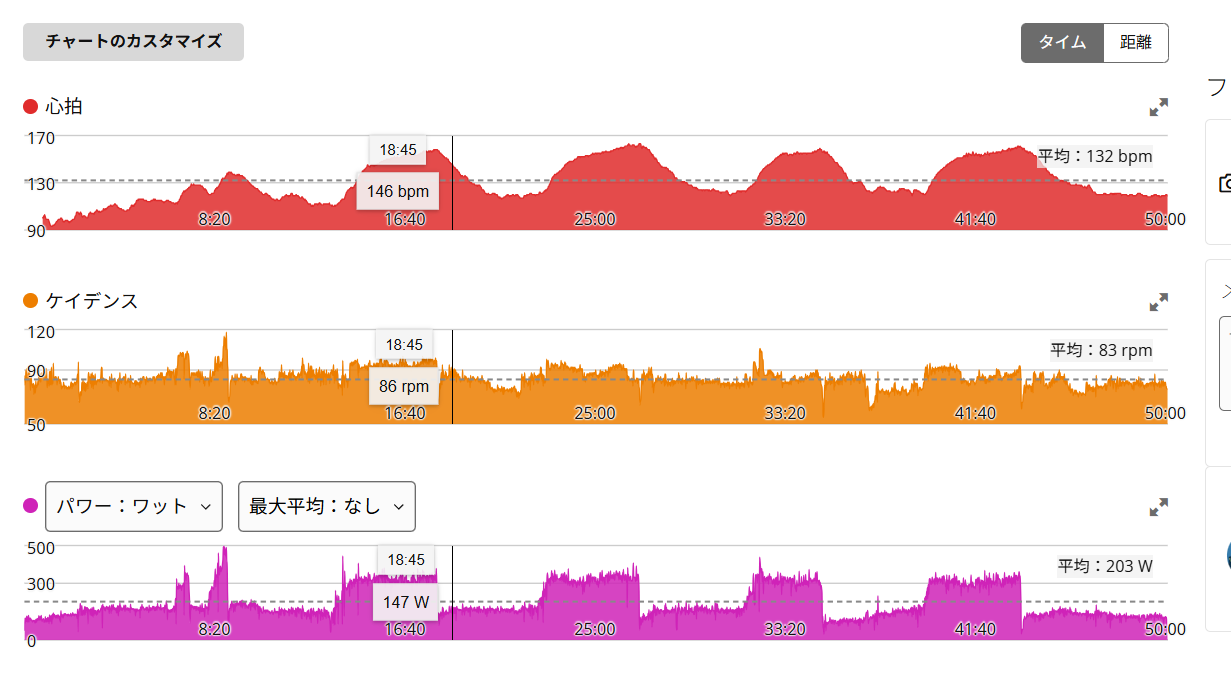Click the camera icon at right edge
This screenshot has width=1231, height=689.
(1224, 183)
